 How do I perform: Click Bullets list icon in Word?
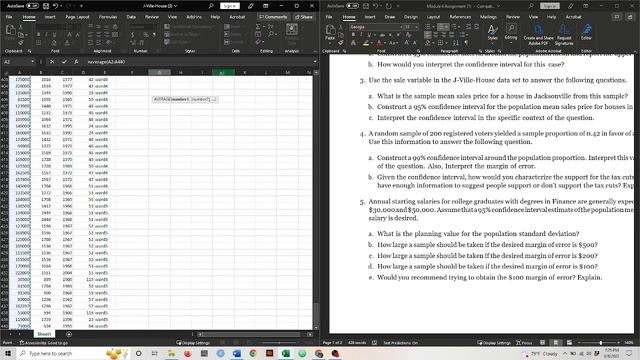pyautogui.click(x=427, y=27)
